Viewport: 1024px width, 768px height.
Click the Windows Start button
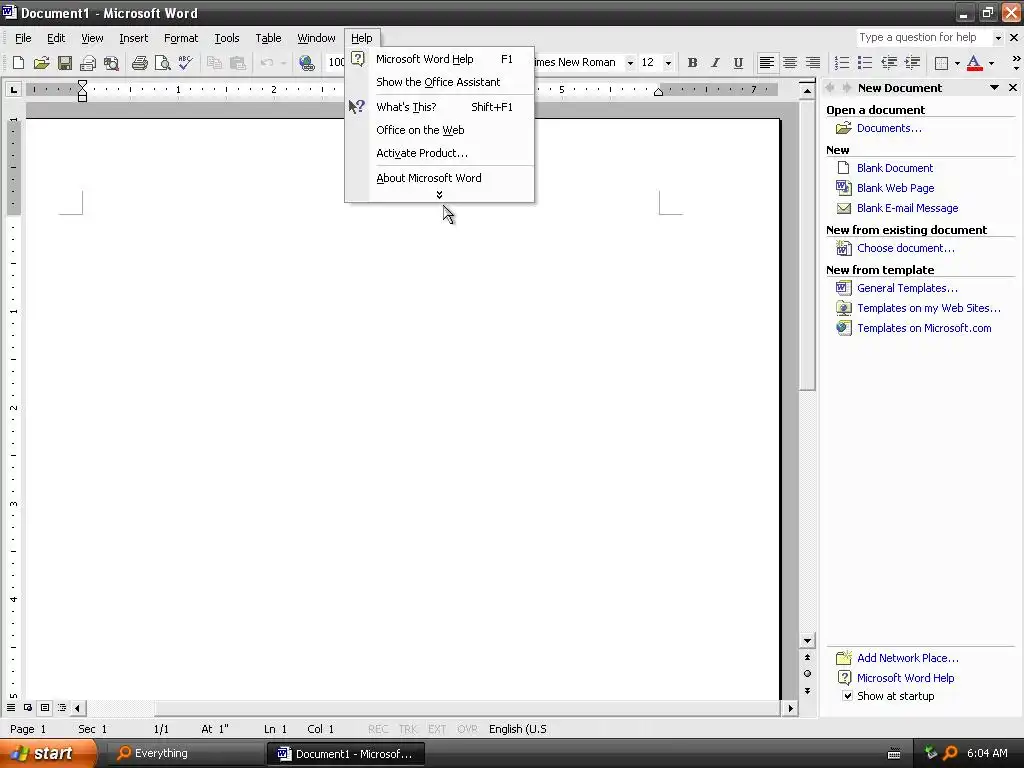48,754
